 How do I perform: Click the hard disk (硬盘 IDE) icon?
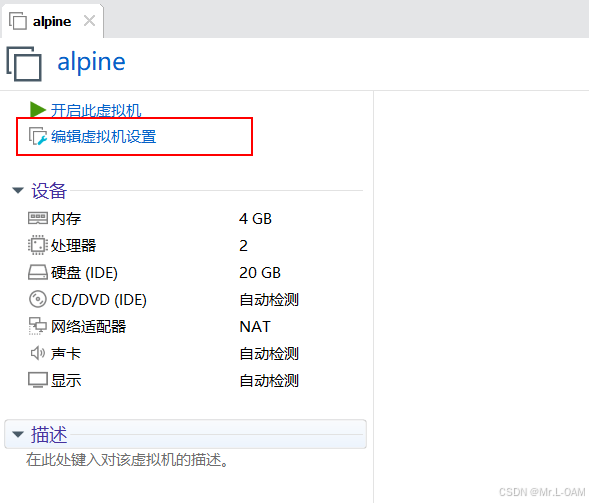coord(38,272)
